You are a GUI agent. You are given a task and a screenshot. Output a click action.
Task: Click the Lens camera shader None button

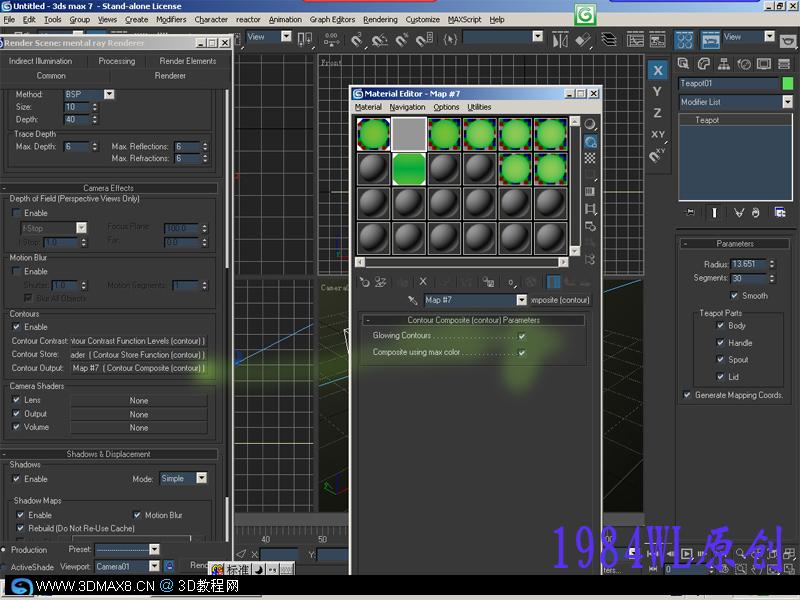coord(139,401)
